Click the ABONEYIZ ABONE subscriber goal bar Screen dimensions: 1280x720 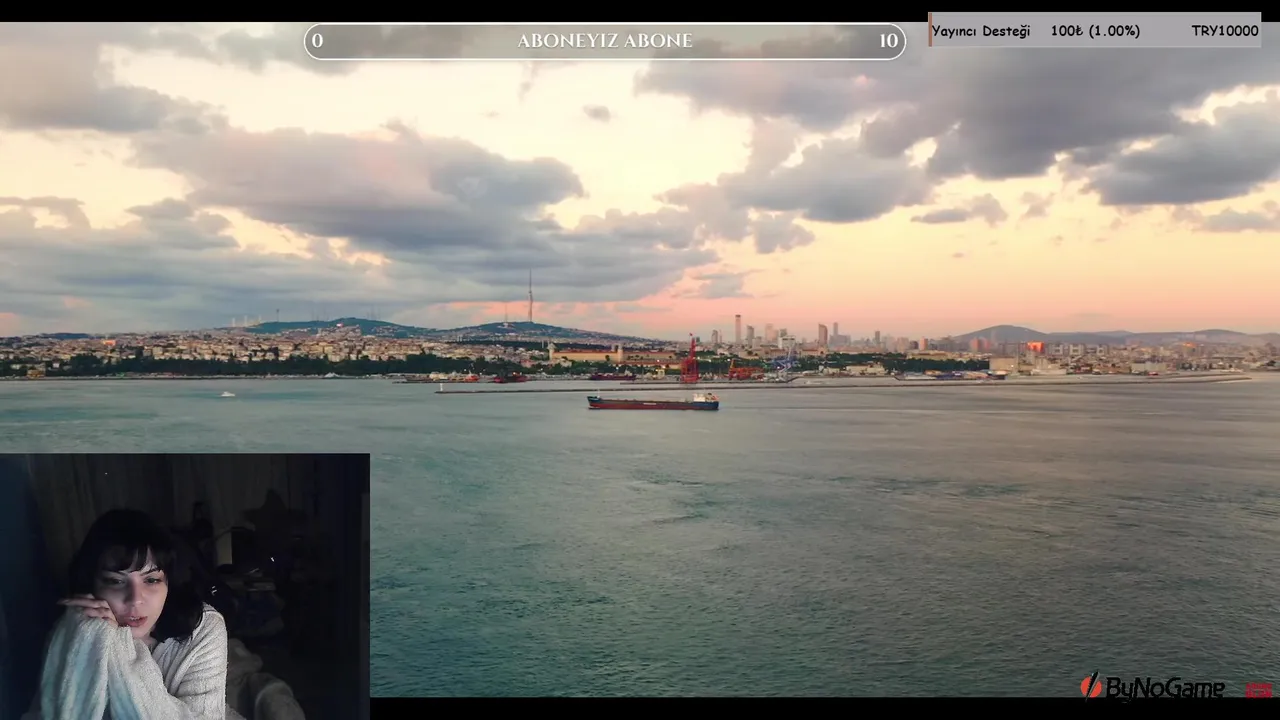[x=605, y=41]
